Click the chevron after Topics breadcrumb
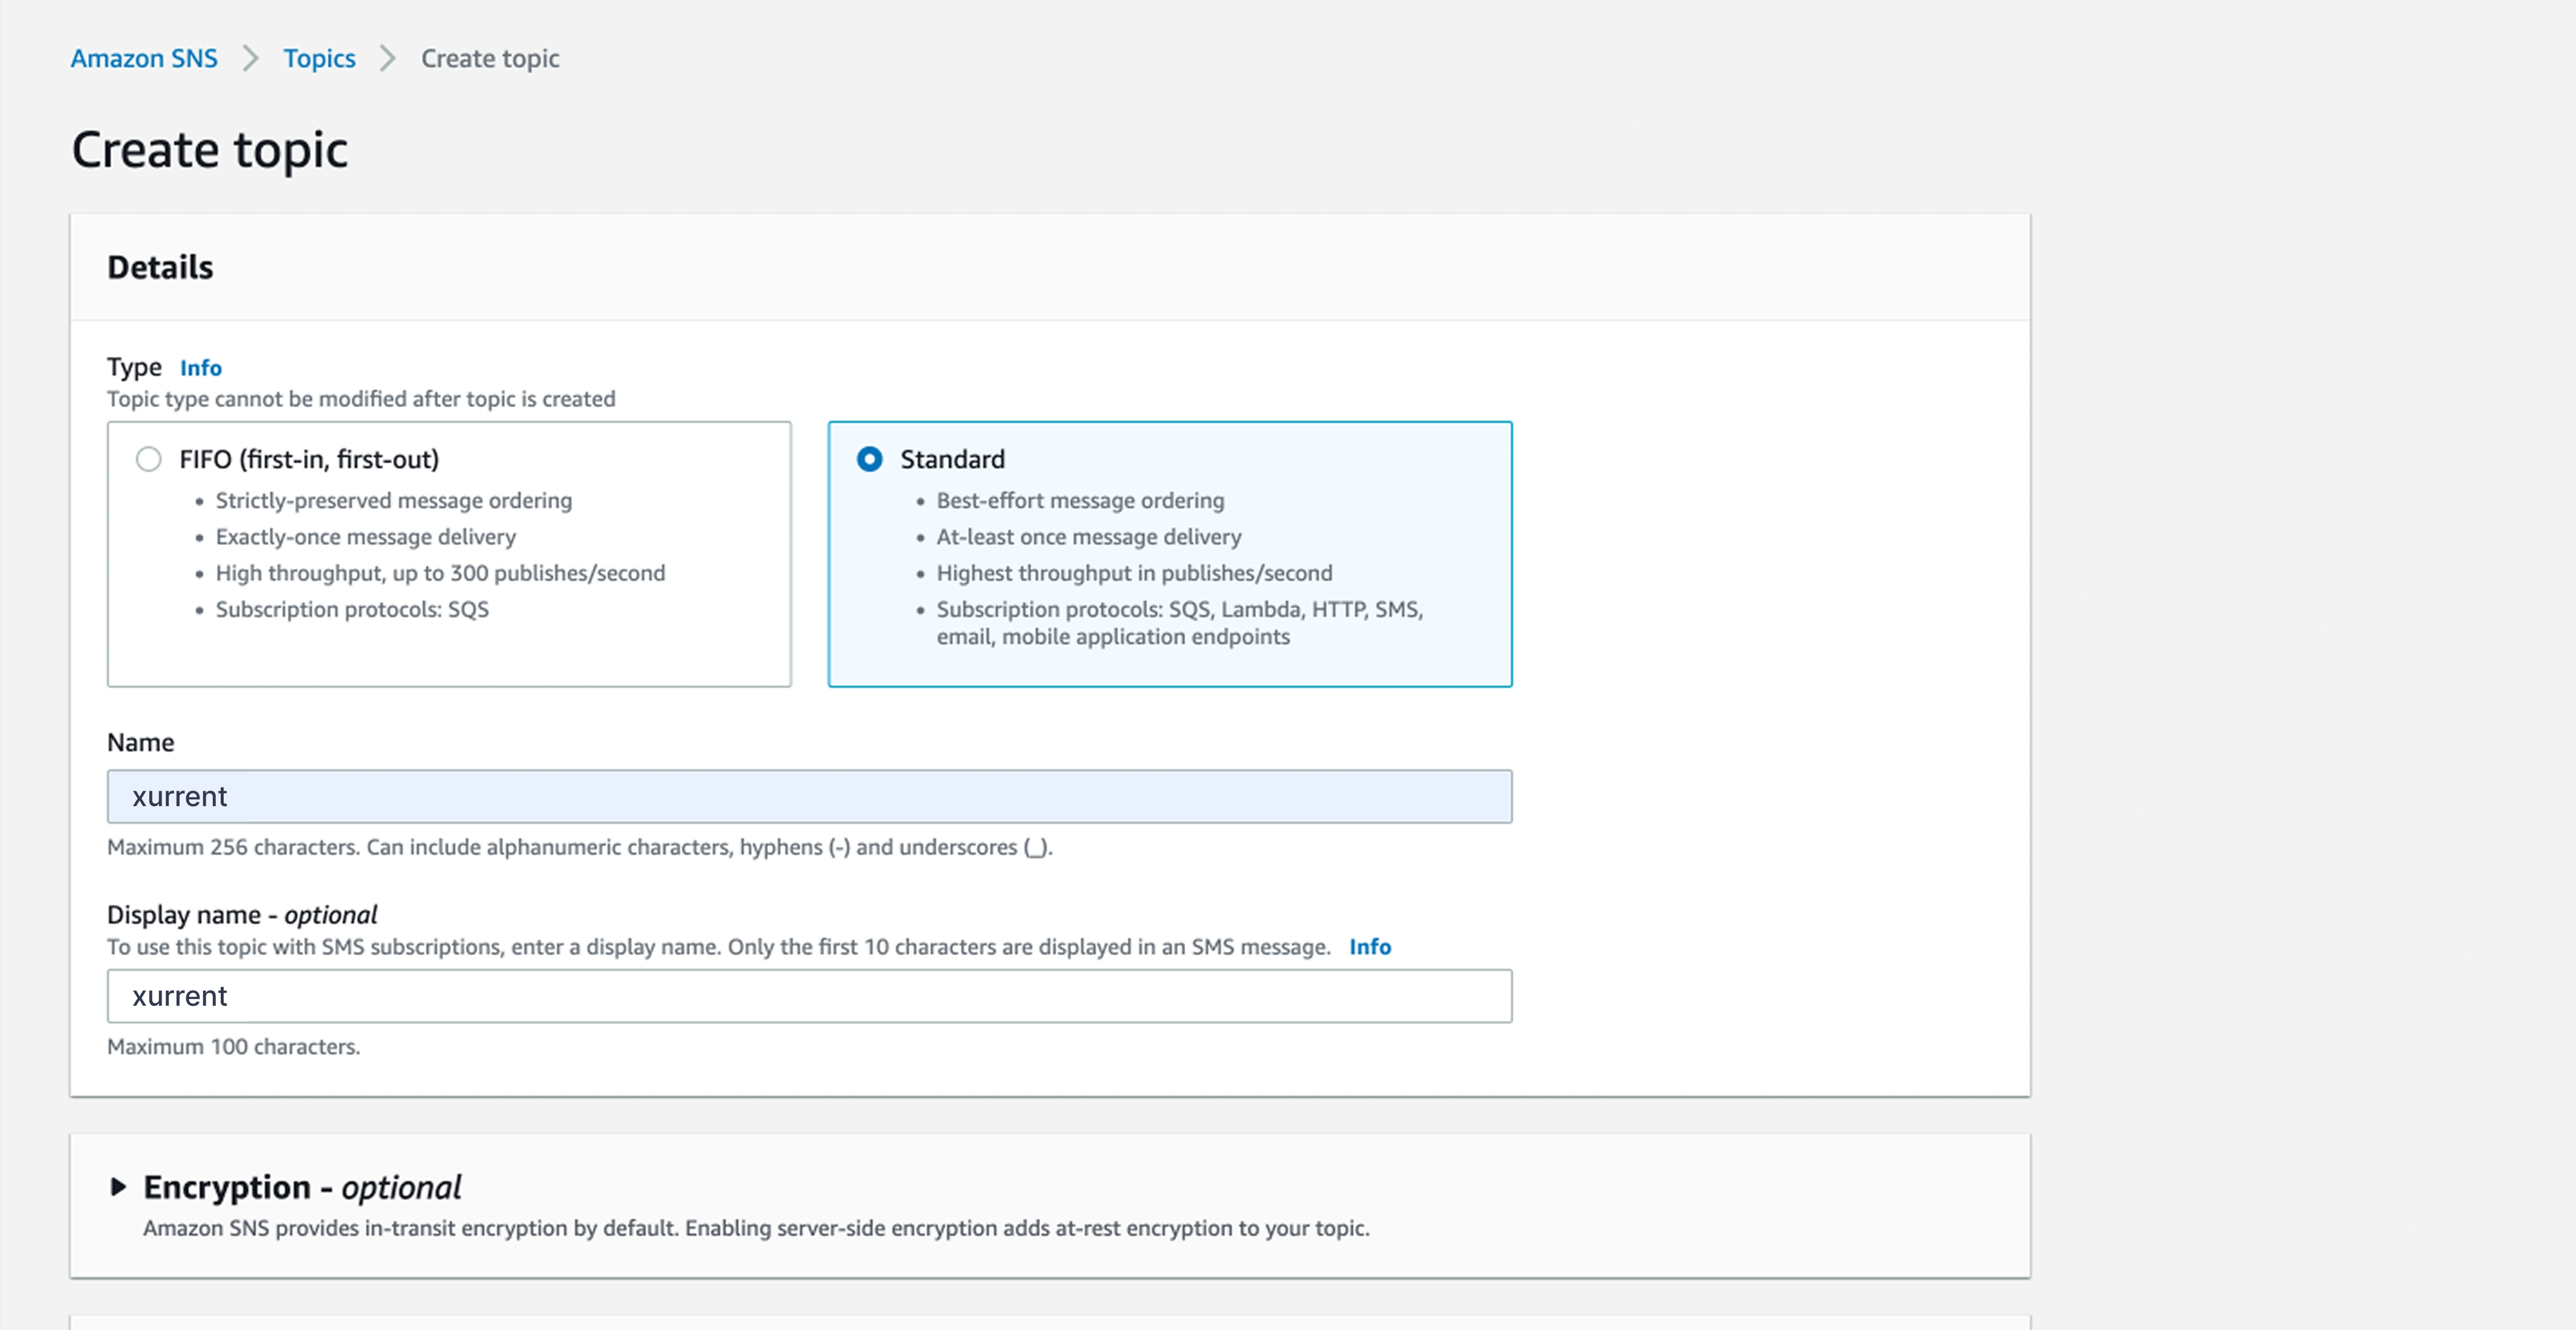Viewport: 2576px width, 1330px height. pos(388,59)
